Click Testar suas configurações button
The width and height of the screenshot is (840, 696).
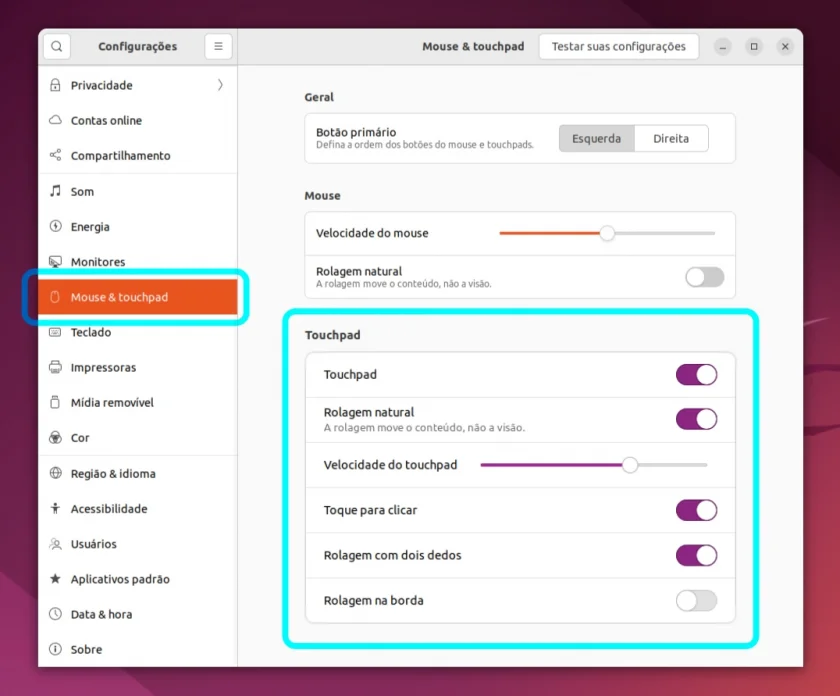tap(619, 47)
